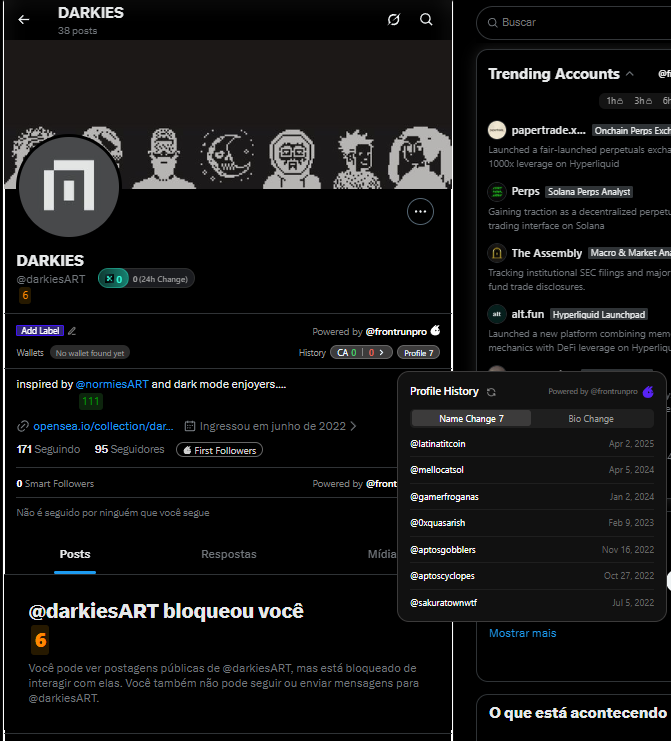Open alt.fun account name
The width and height of the screenshot is (671, 741).
[528, 314]
